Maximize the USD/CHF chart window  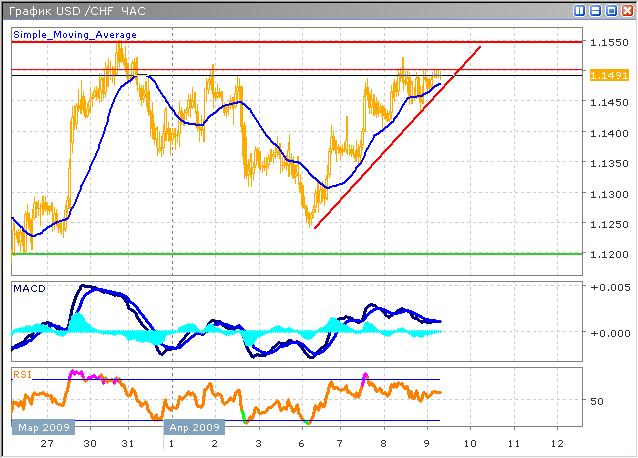tap(611, 10)
